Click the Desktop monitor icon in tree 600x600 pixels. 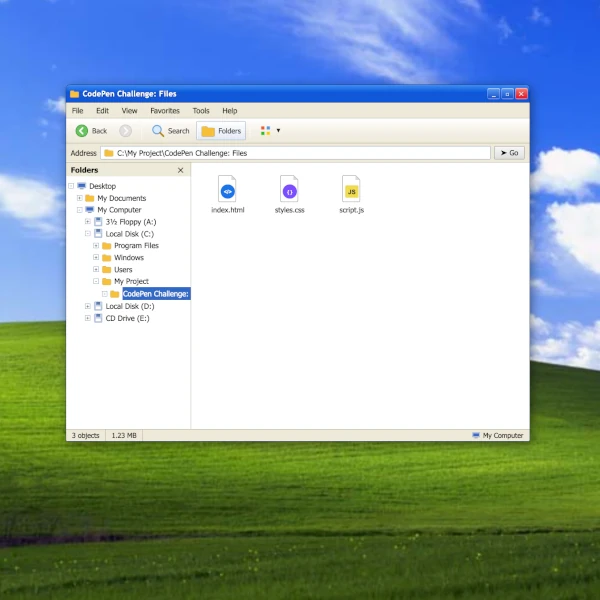(82, 186)
